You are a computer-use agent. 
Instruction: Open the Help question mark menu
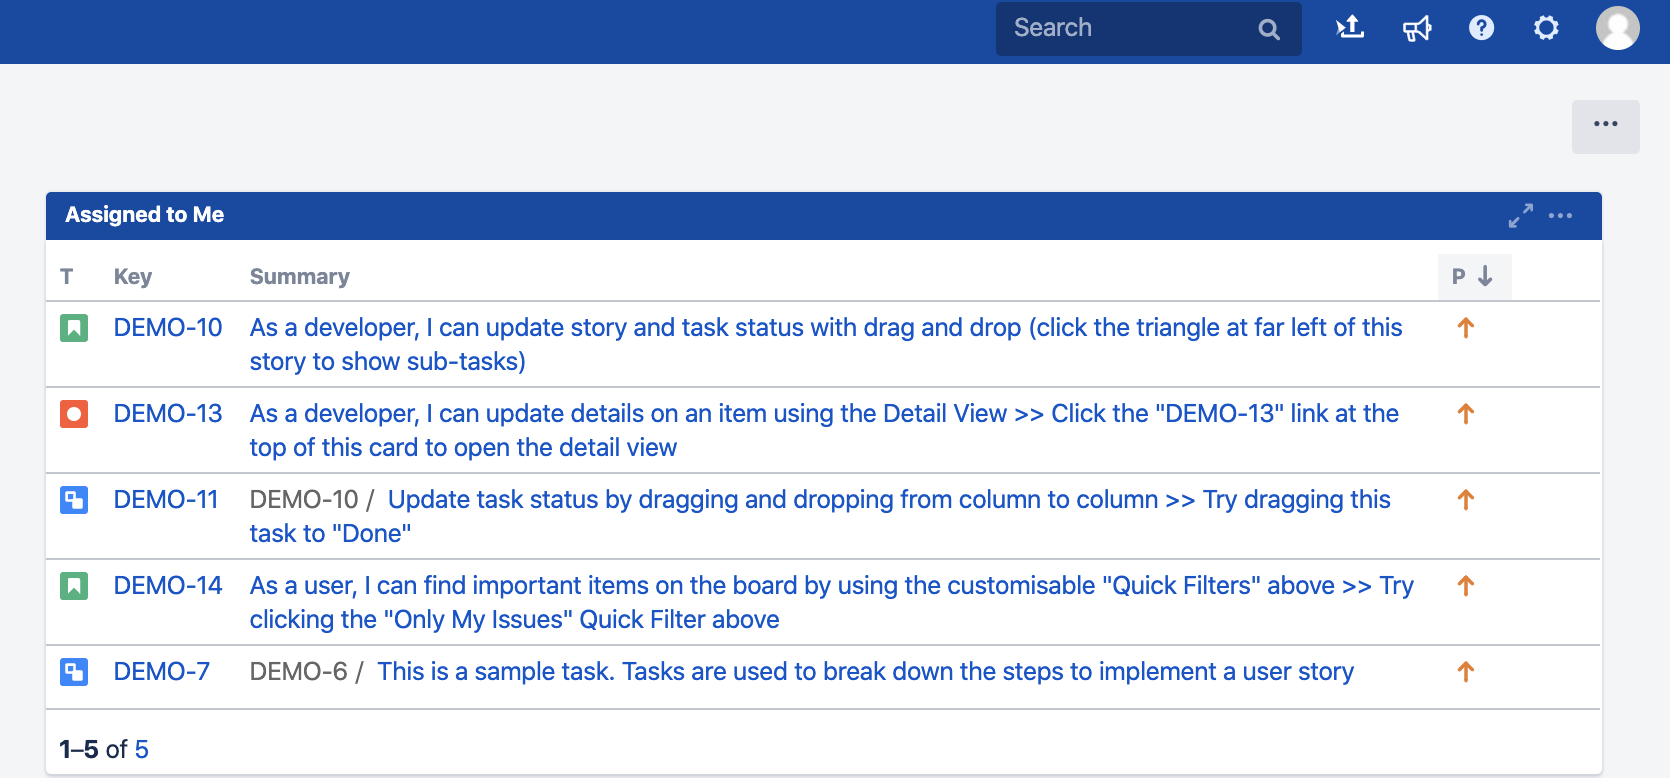(x=1481, y=28)
